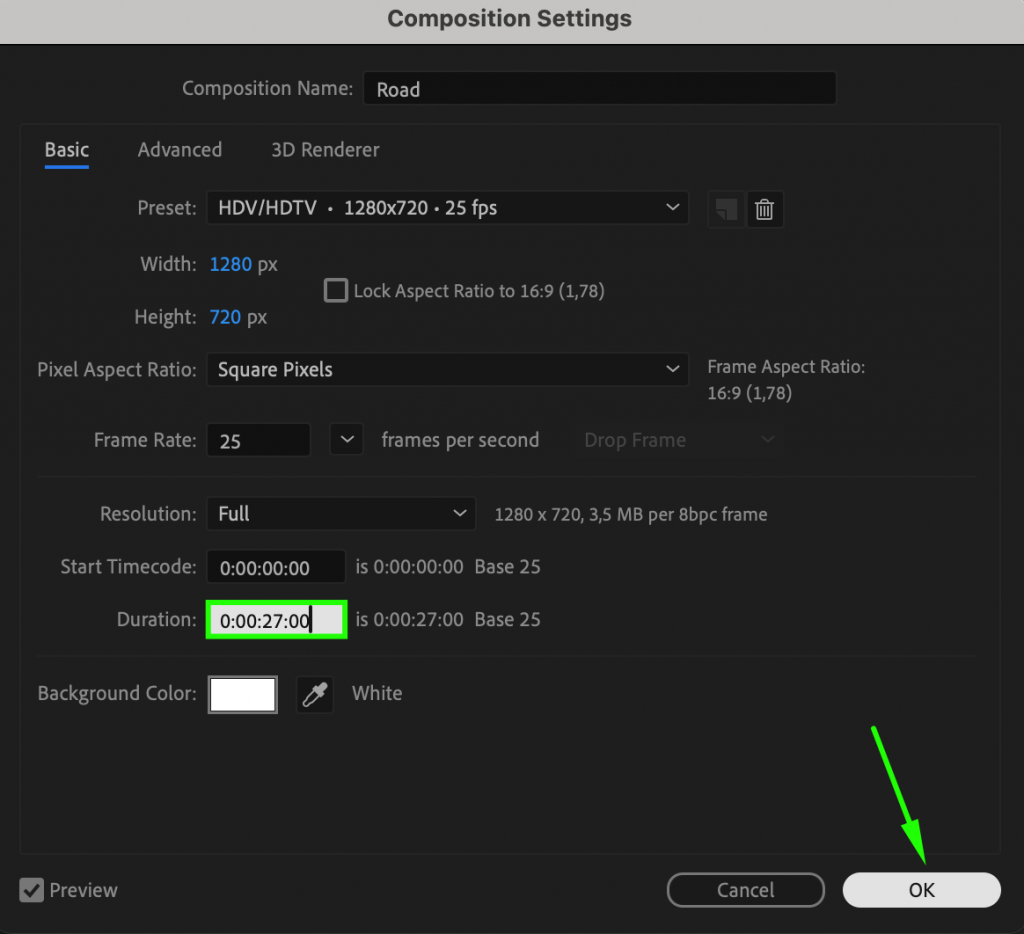This screenshot has height=934, width=1024.
Task: Open the white Background Color swatch
Action: (x=242, y=694)
